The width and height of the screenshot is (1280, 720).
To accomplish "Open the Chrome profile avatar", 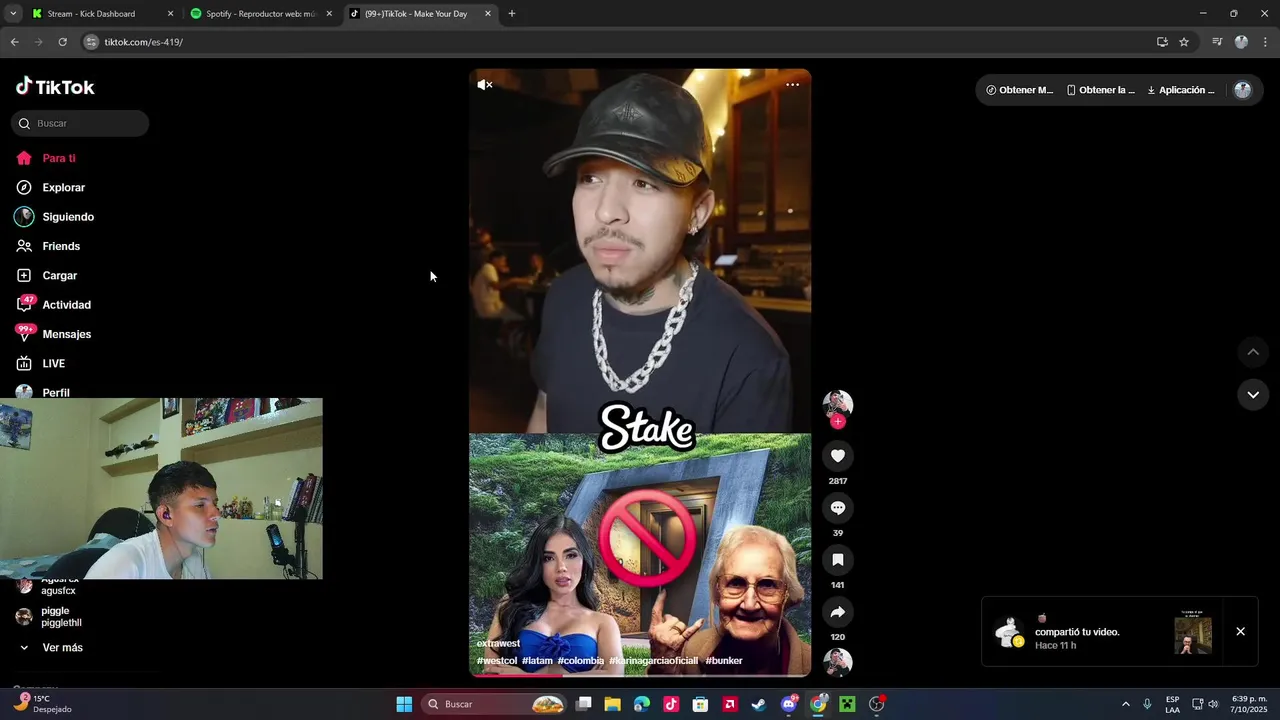I will pyautogui.click(x=1241, y=42).
